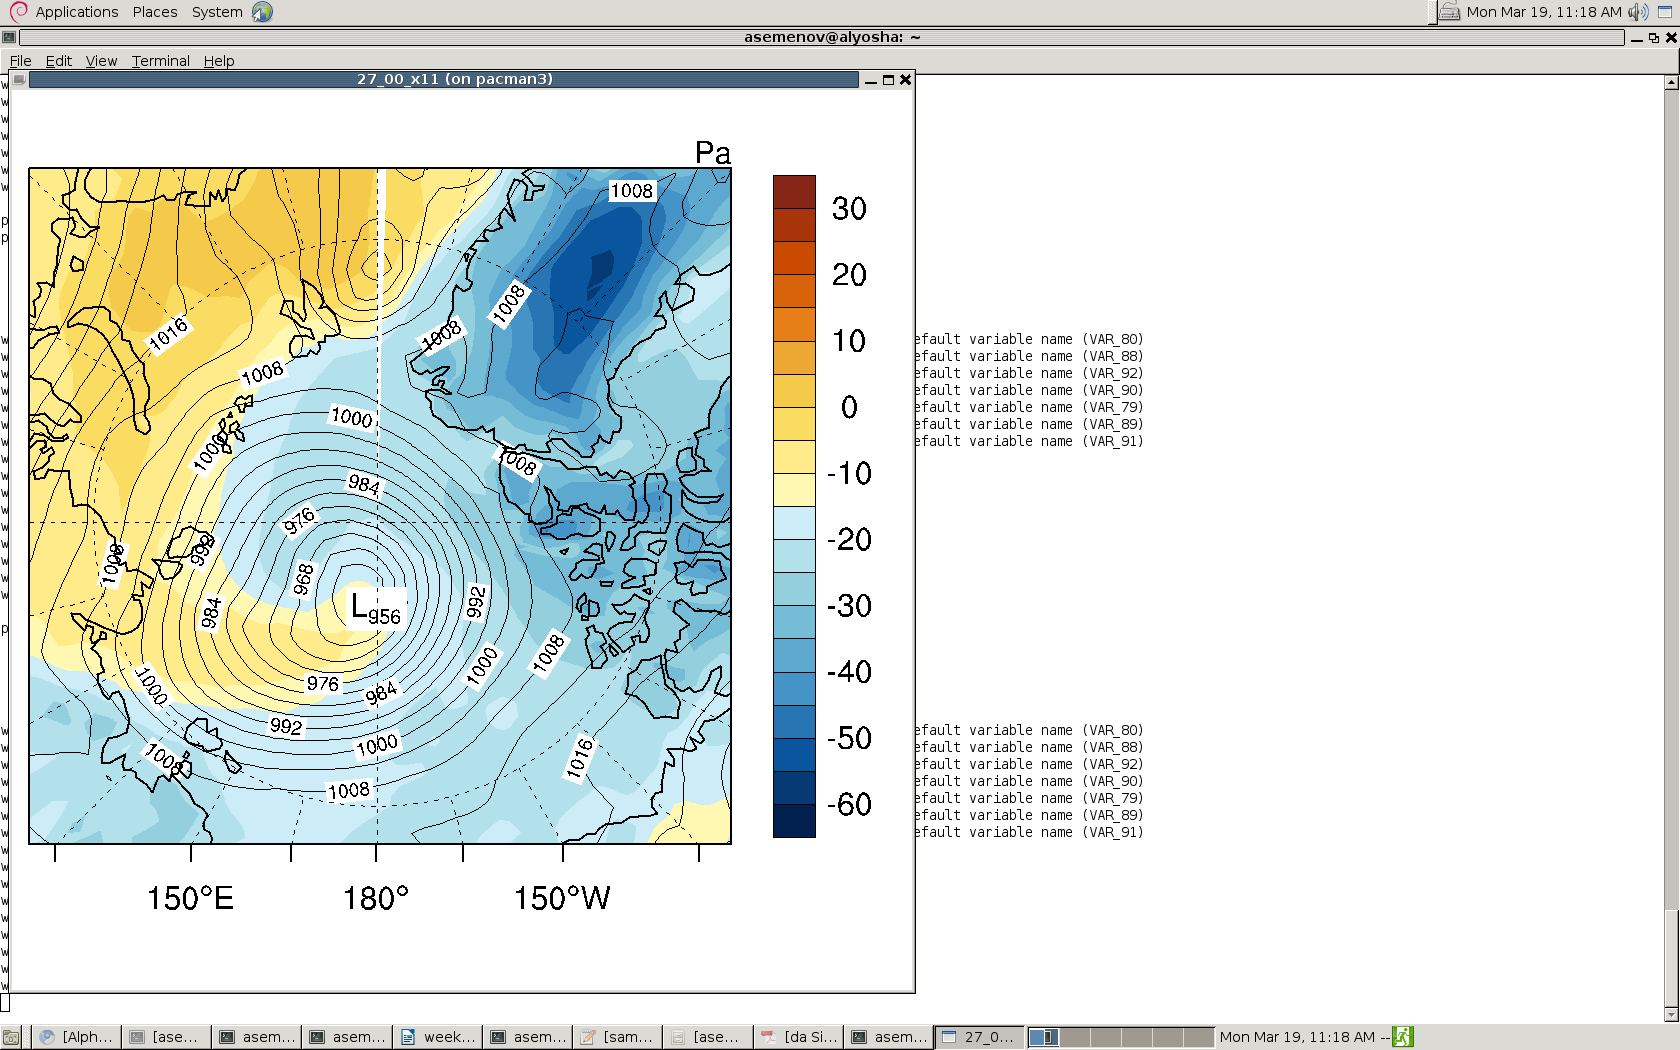Open the 27_00_x11 window menu icon
This screenshot has width=1680, height=1050.
19,80
